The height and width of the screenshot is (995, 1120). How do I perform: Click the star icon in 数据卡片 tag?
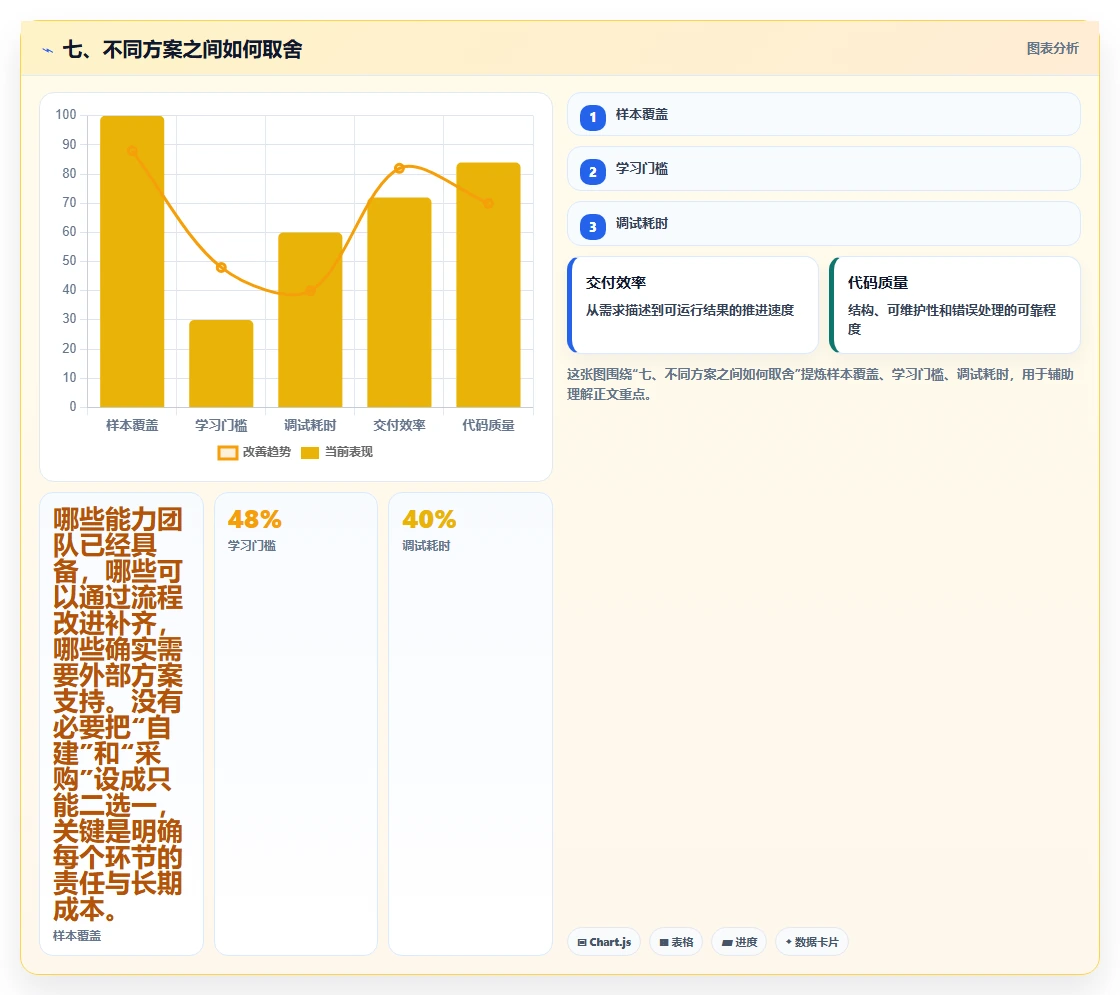pos(789,942)
